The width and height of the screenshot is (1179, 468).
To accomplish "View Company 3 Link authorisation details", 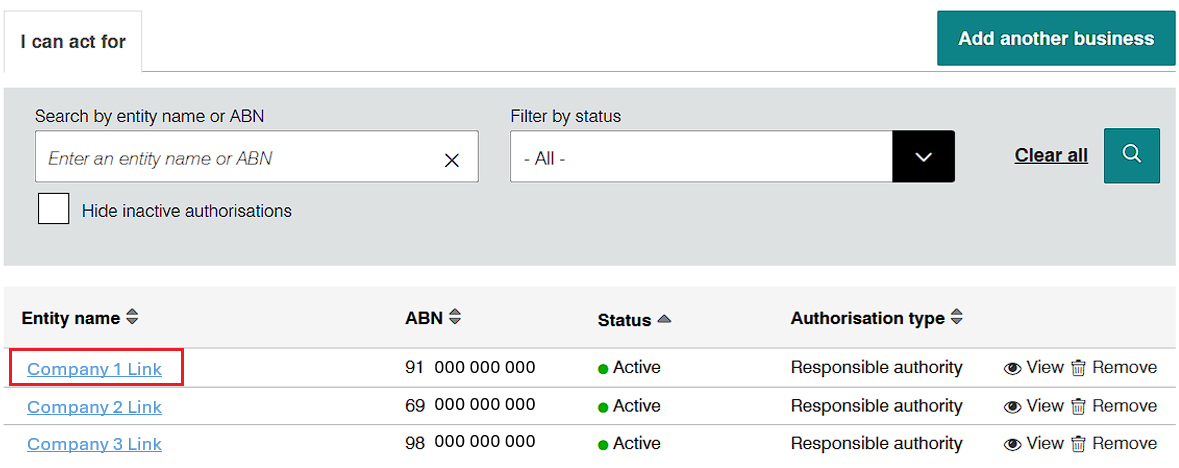I will pos(1033,443).
